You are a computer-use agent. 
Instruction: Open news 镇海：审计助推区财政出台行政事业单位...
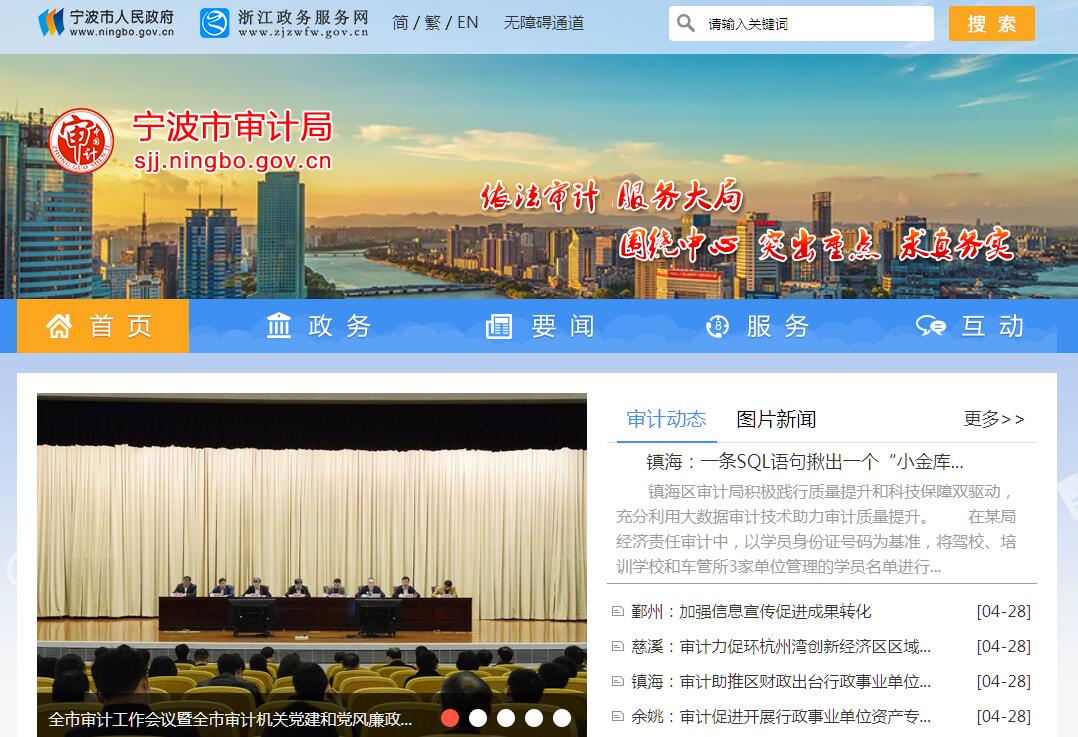pos(781,681)
